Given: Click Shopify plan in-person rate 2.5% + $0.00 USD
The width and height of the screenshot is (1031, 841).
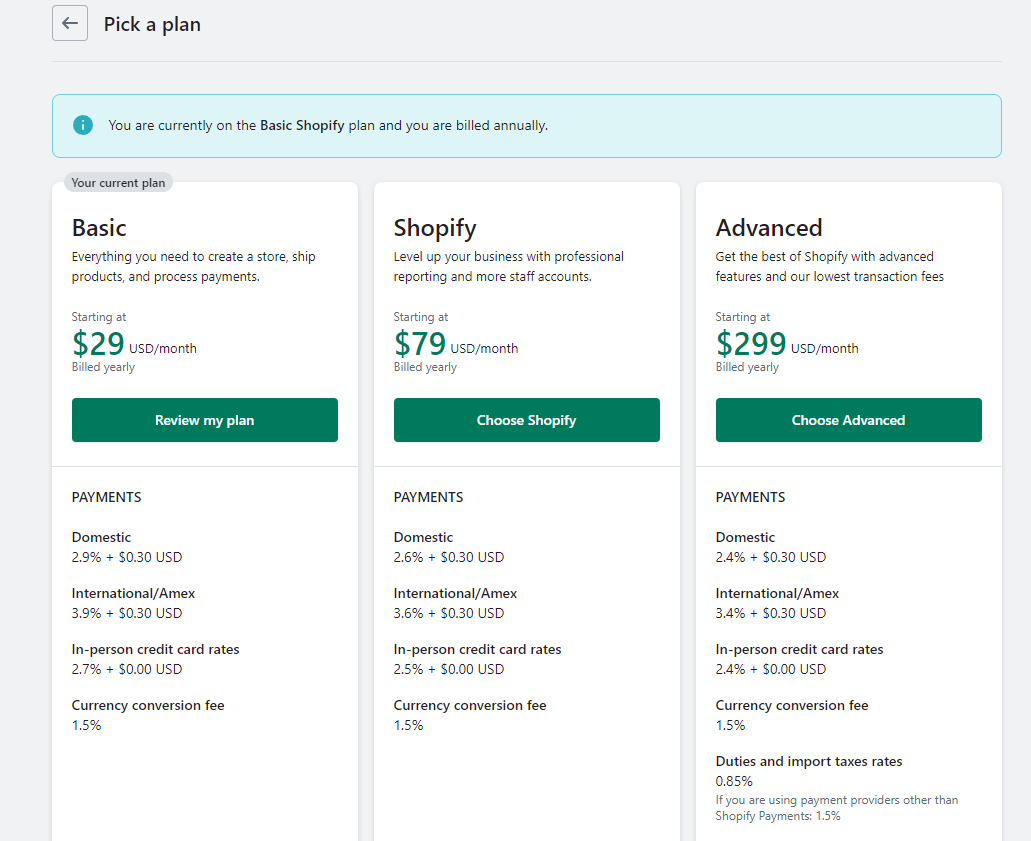Looking at the screenshot, I should click(449, 669).
